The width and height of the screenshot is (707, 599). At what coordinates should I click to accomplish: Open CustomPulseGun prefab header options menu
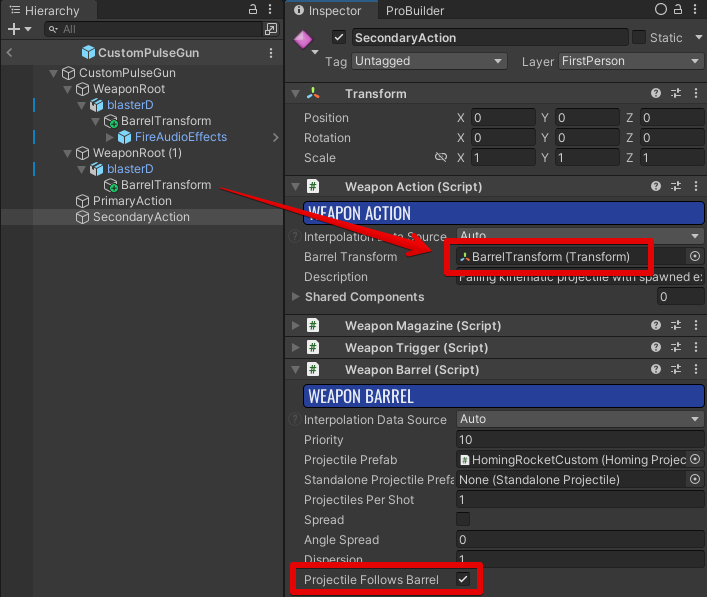click(271, 53)
